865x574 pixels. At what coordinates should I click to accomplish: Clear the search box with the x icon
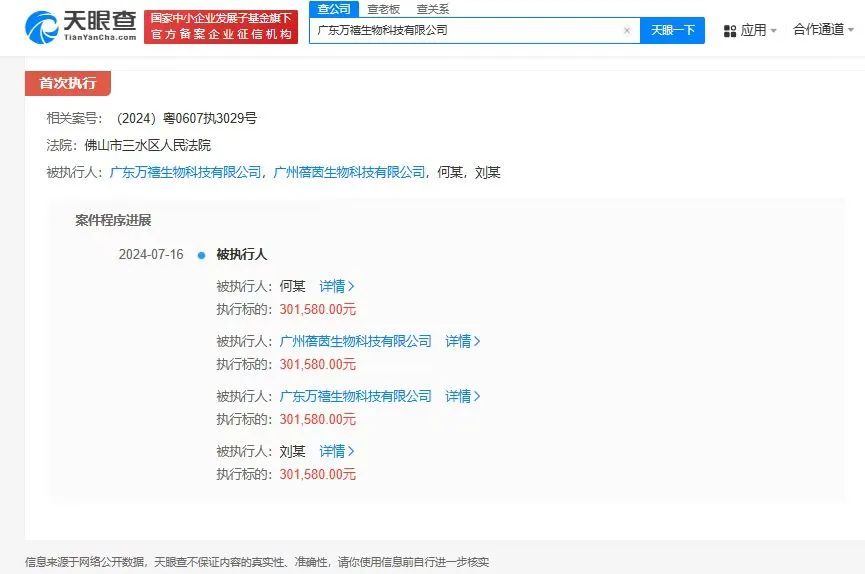tap(627, 30)
